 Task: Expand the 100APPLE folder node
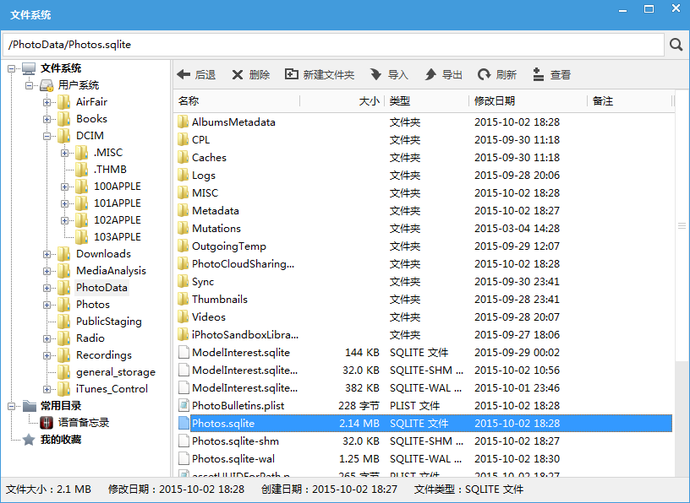click(x=64, y=187)
